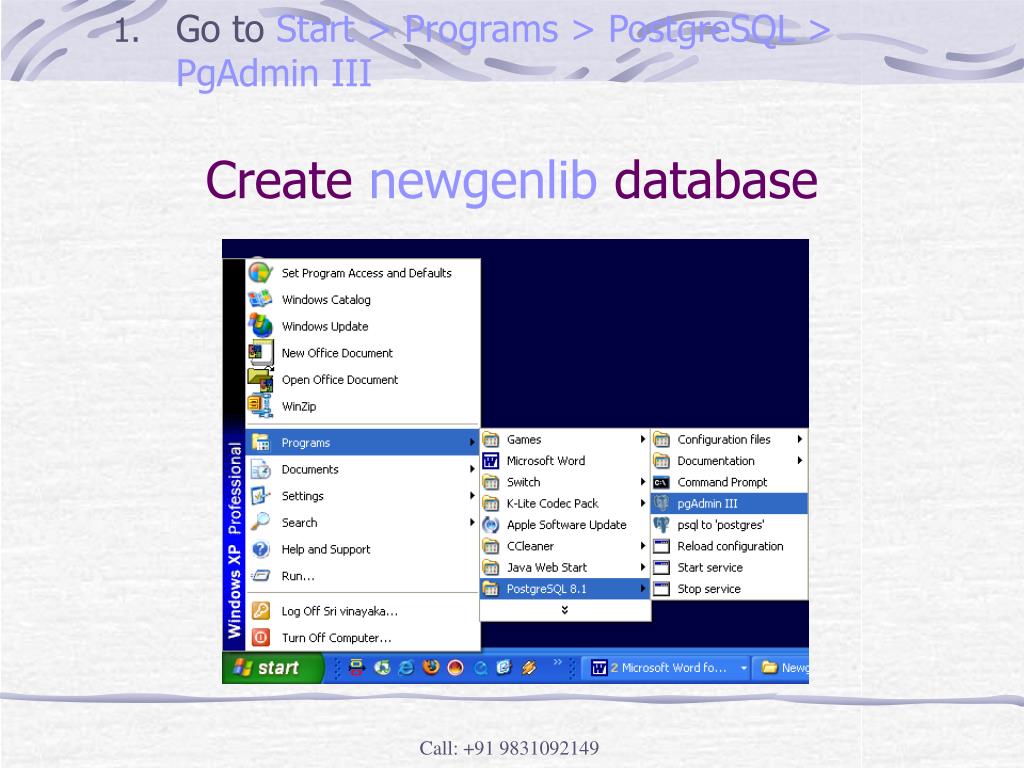Select Reload configuration text entry
The height and width of the screenshot is (768, 1024).
coord(730,547)
